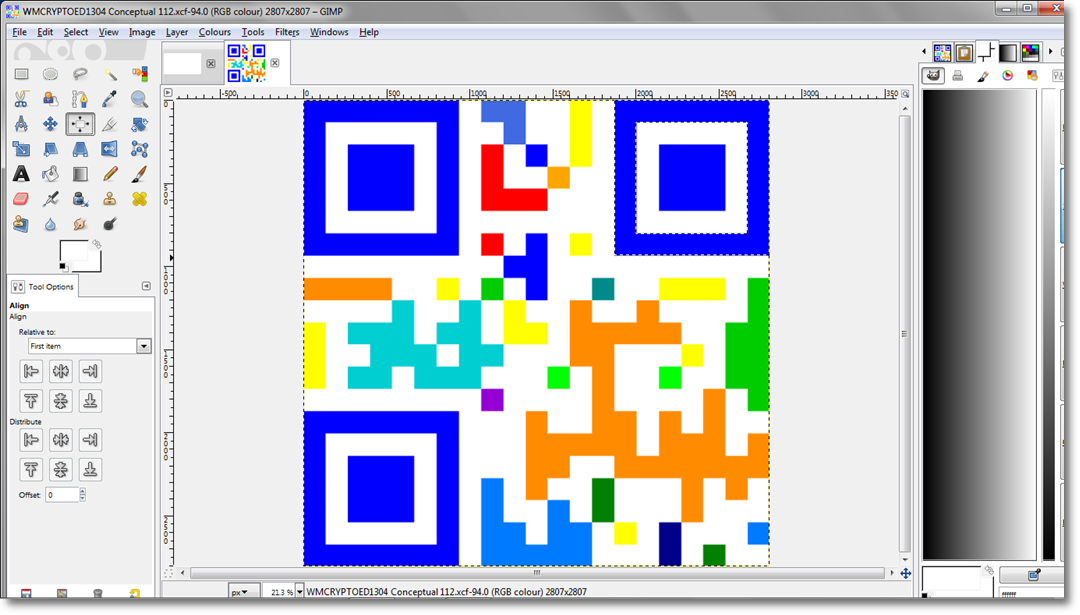Open the Palettes dock tab
The image size is (1080, 615).
1030,52
